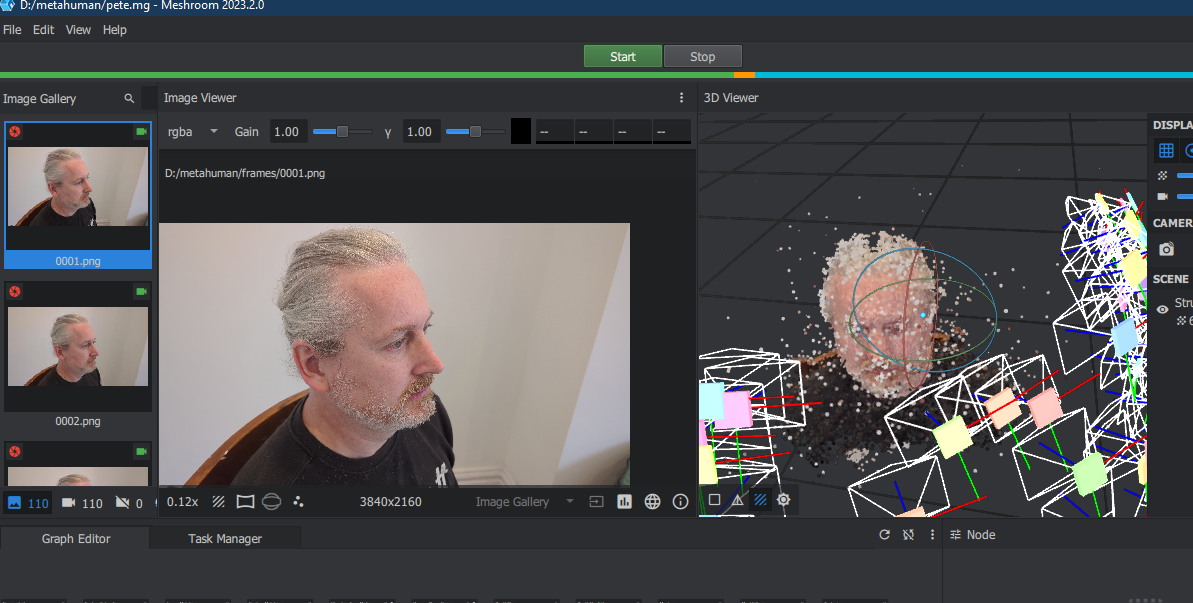Click the Node panel sliders icon
The image size is (1193, 603).
pos(956,535)
